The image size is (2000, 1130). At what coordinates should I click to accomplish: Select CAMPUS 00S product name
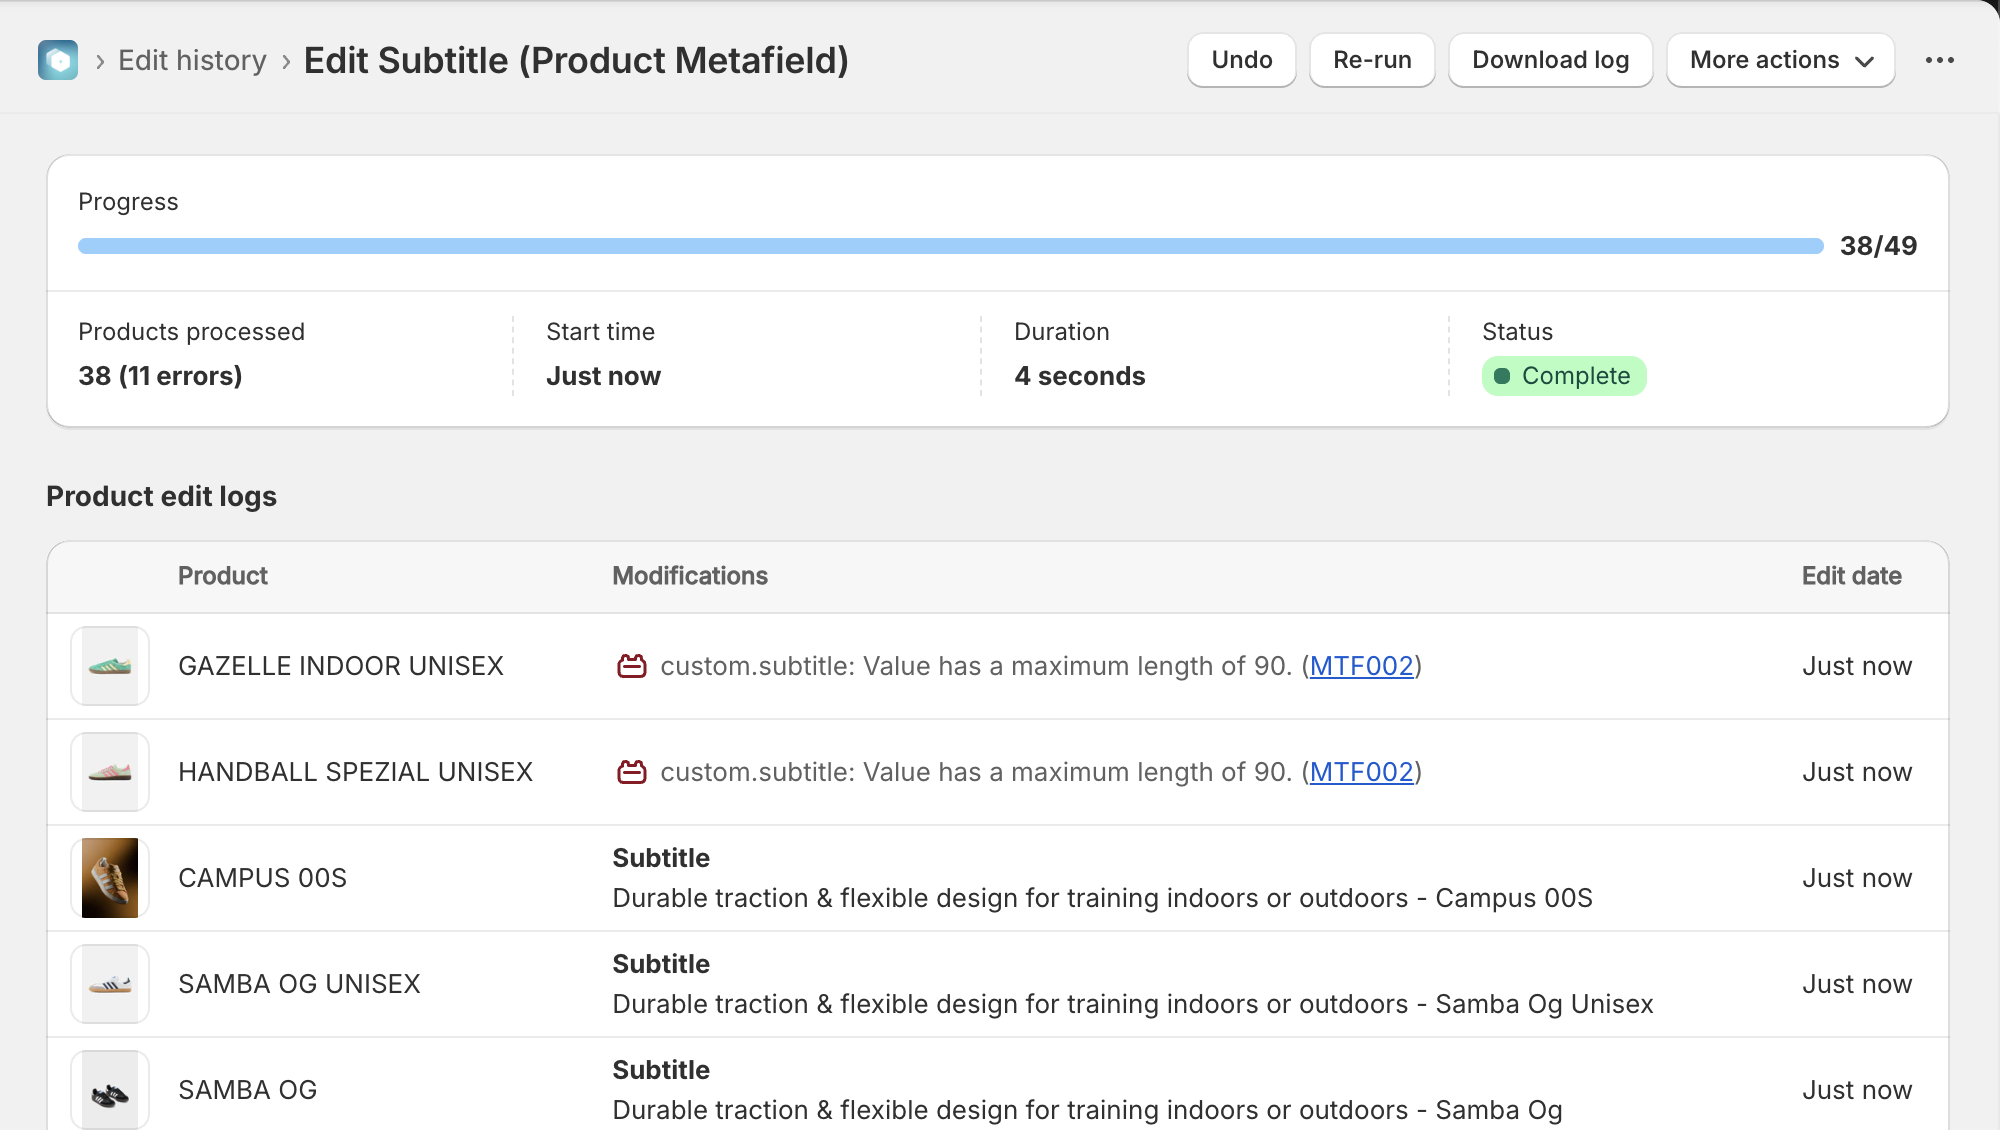click(263, 878)
